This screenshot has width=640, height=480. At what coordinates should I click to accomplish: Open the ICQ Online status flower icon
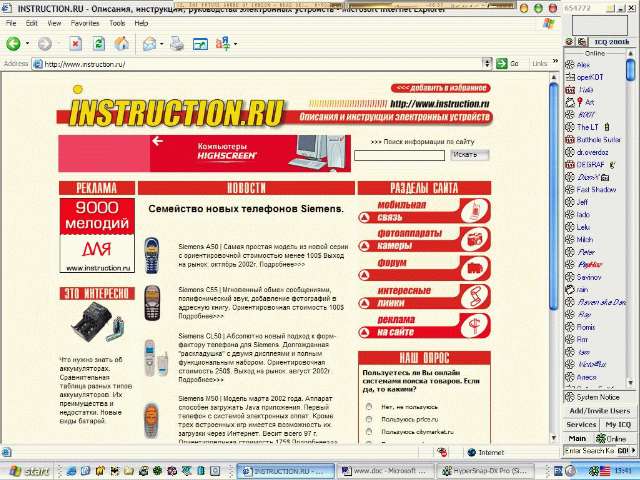pyautogui.click(x=603, y=439)
